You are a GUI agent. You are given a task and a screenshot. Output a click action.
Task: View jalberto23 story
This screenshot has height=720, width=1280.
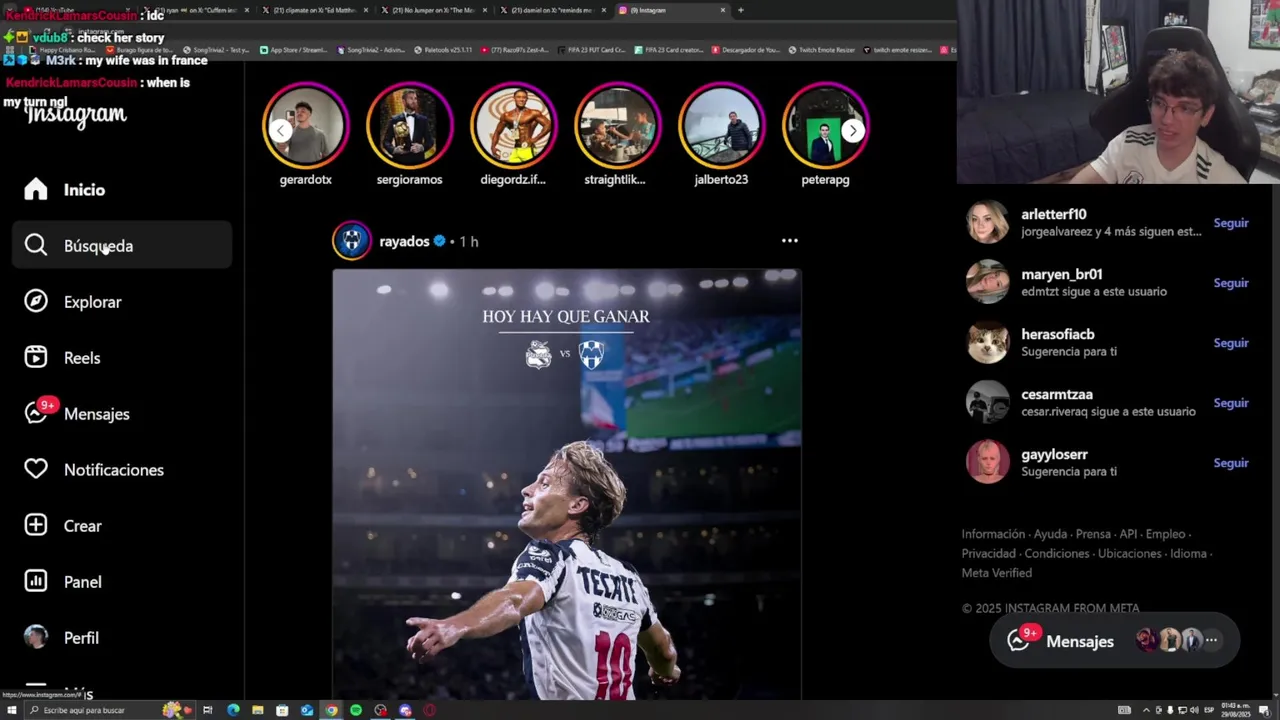[721, 126]
